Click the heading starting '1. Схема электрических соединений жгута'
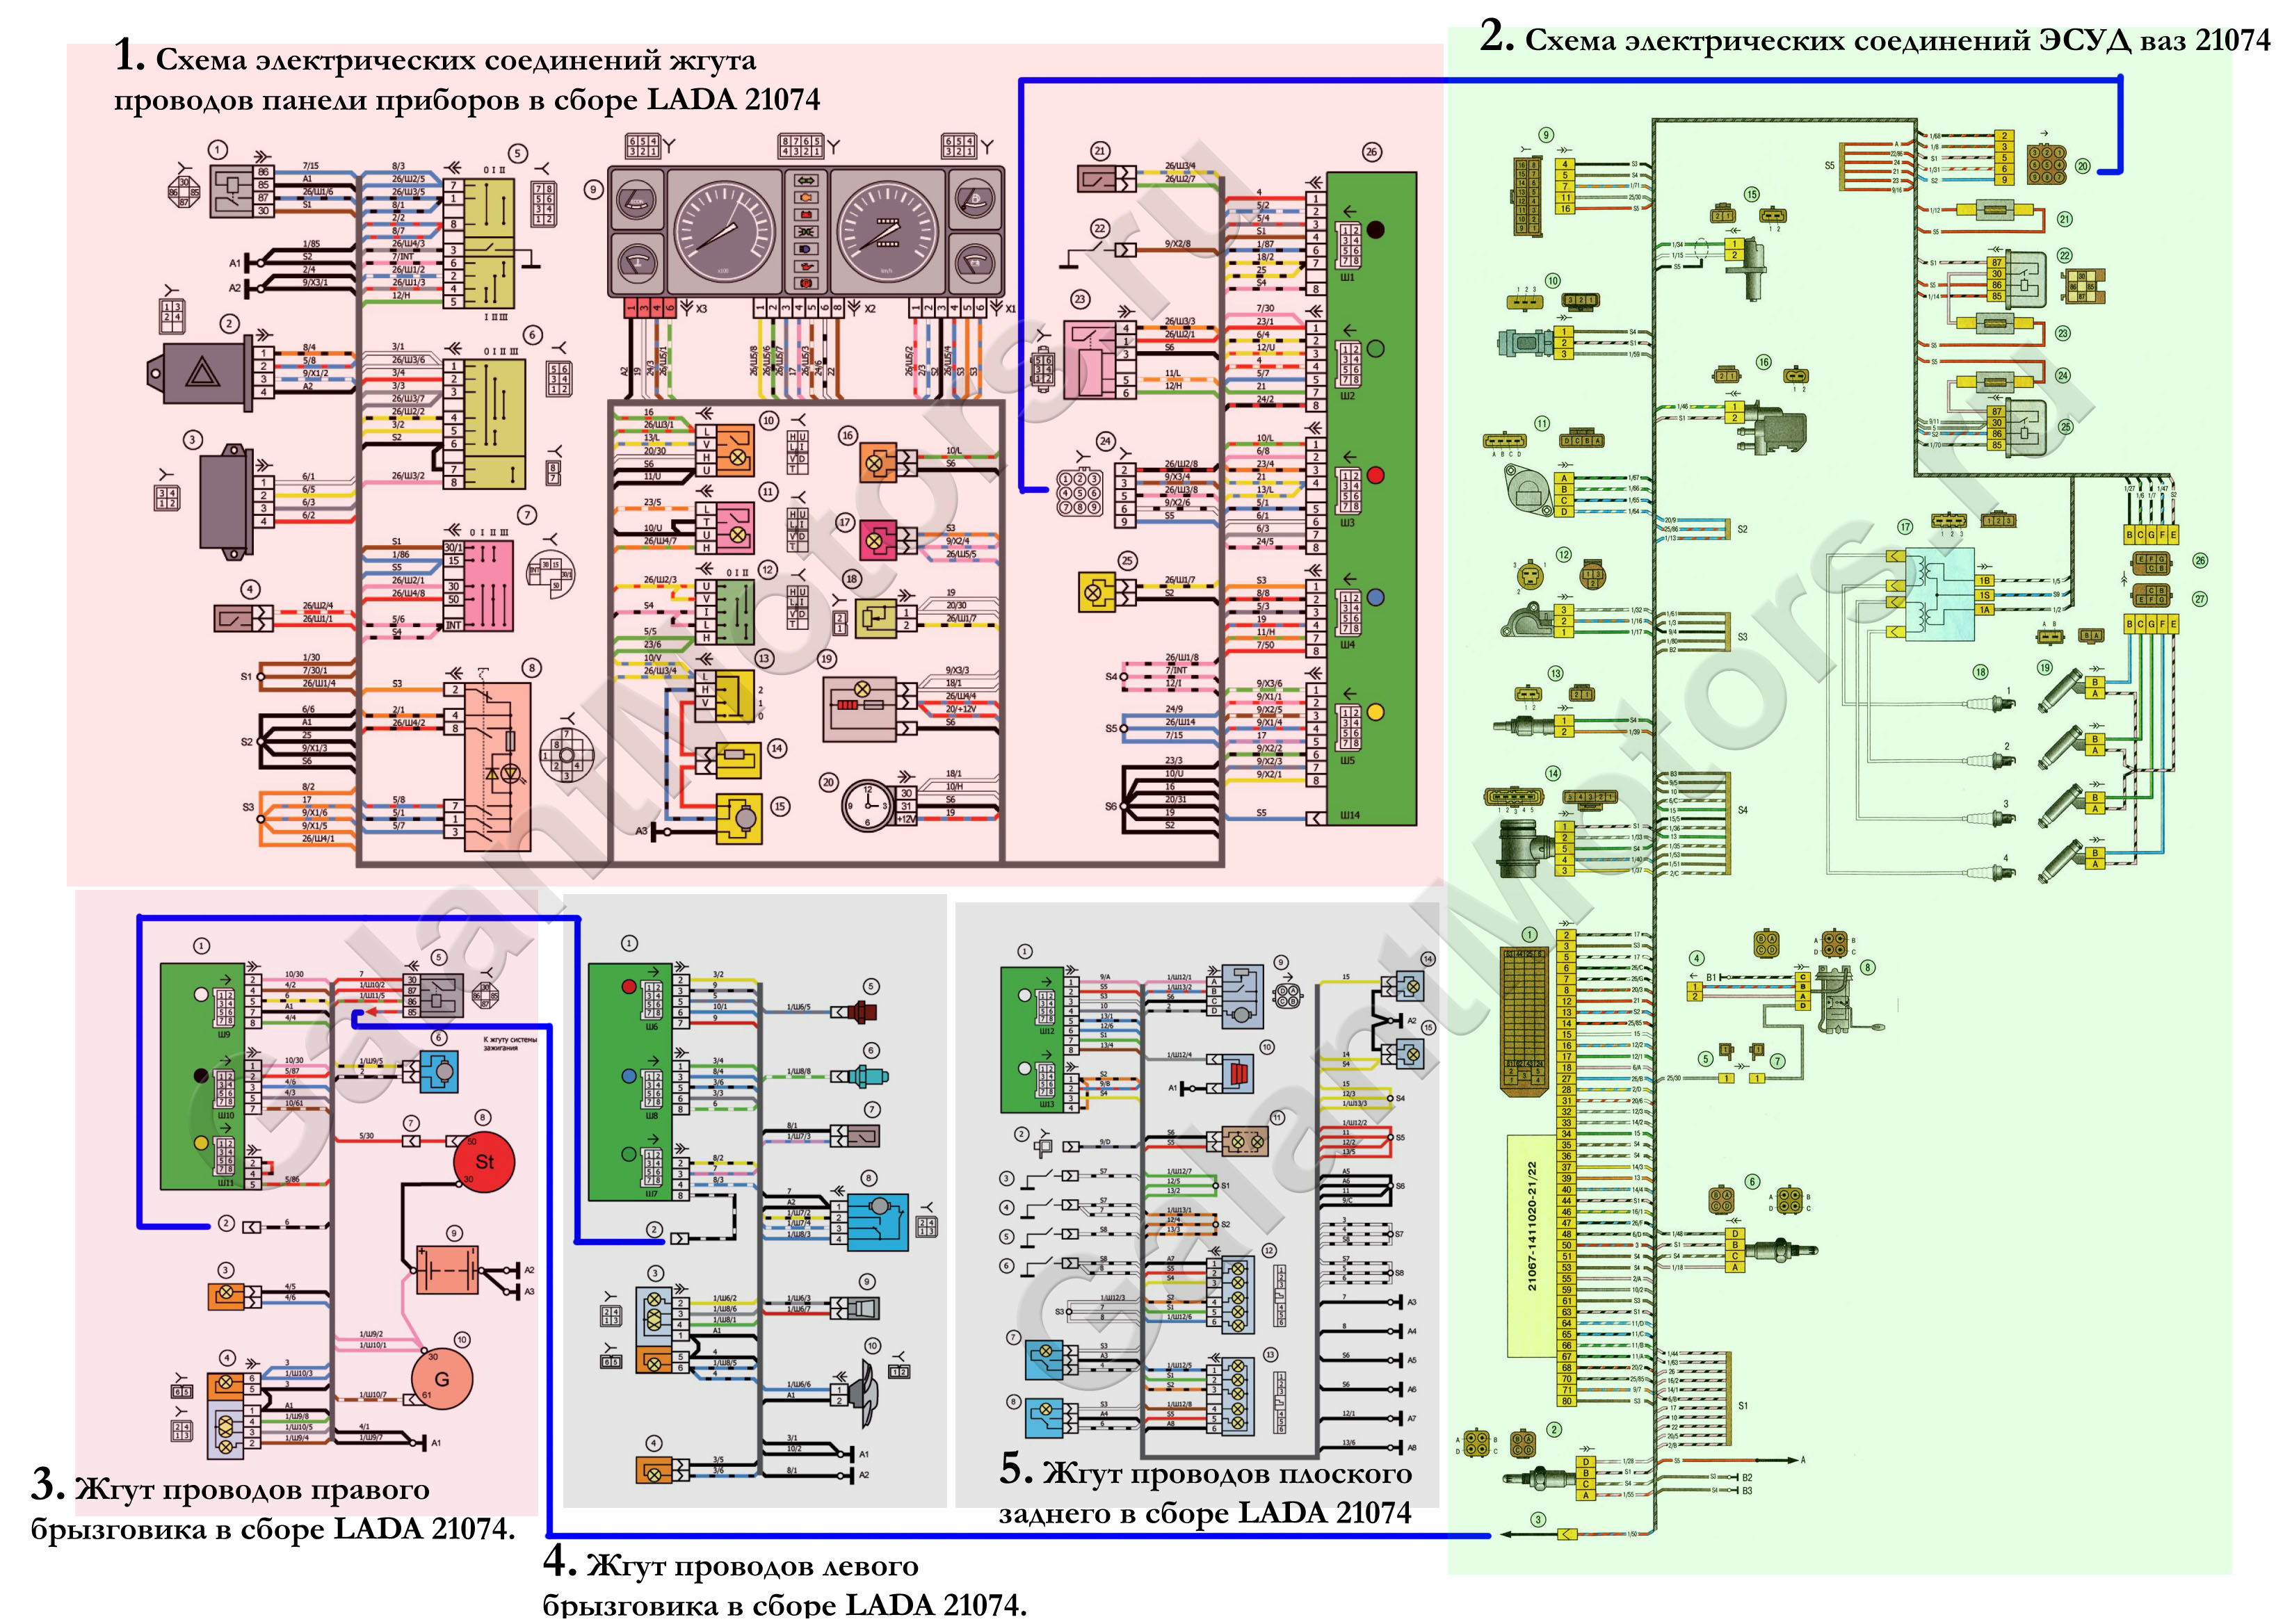This screenshot has height=1624, width=2292. point(466,78)
